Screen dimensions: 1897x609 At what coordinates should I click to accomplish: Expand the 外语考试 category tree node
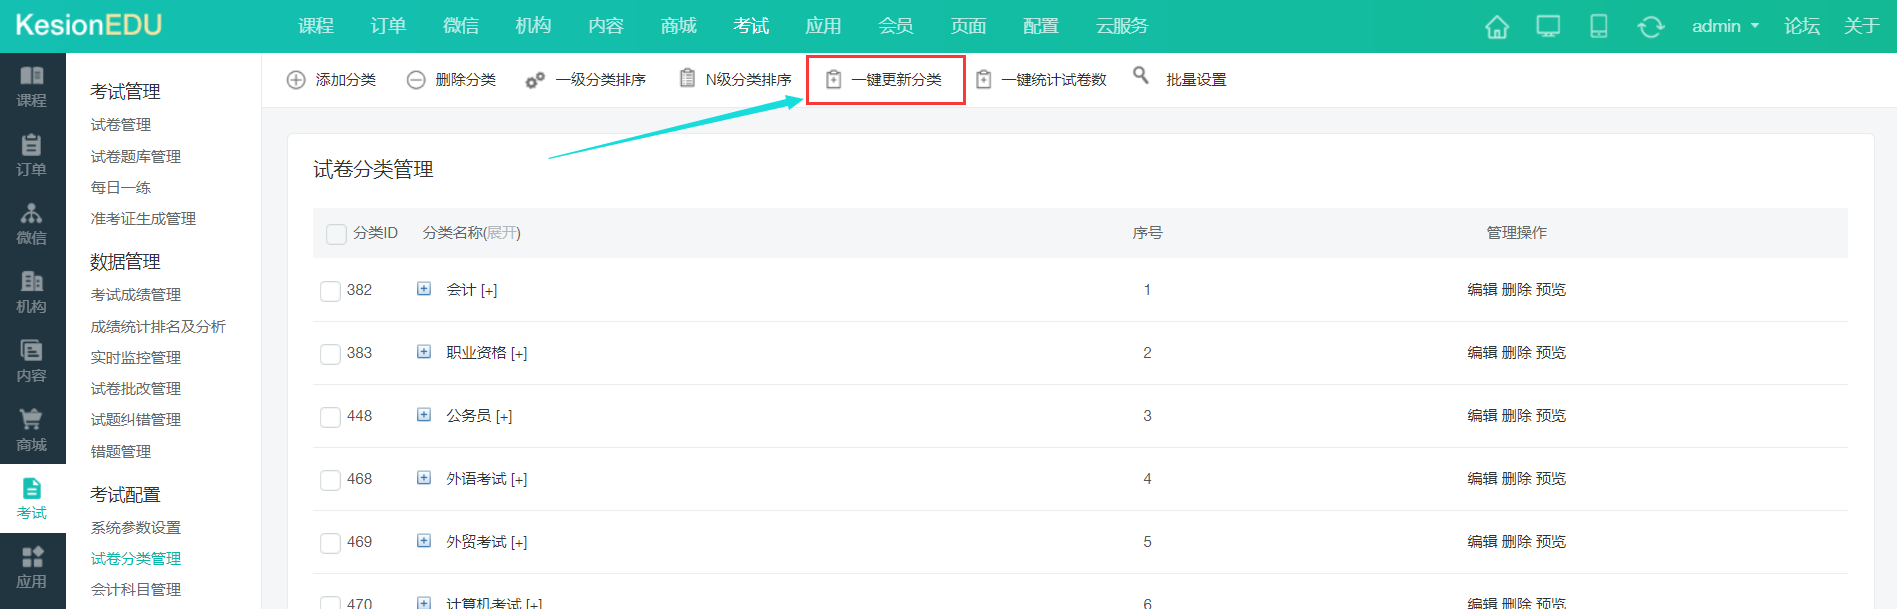(x=424, y=478)
